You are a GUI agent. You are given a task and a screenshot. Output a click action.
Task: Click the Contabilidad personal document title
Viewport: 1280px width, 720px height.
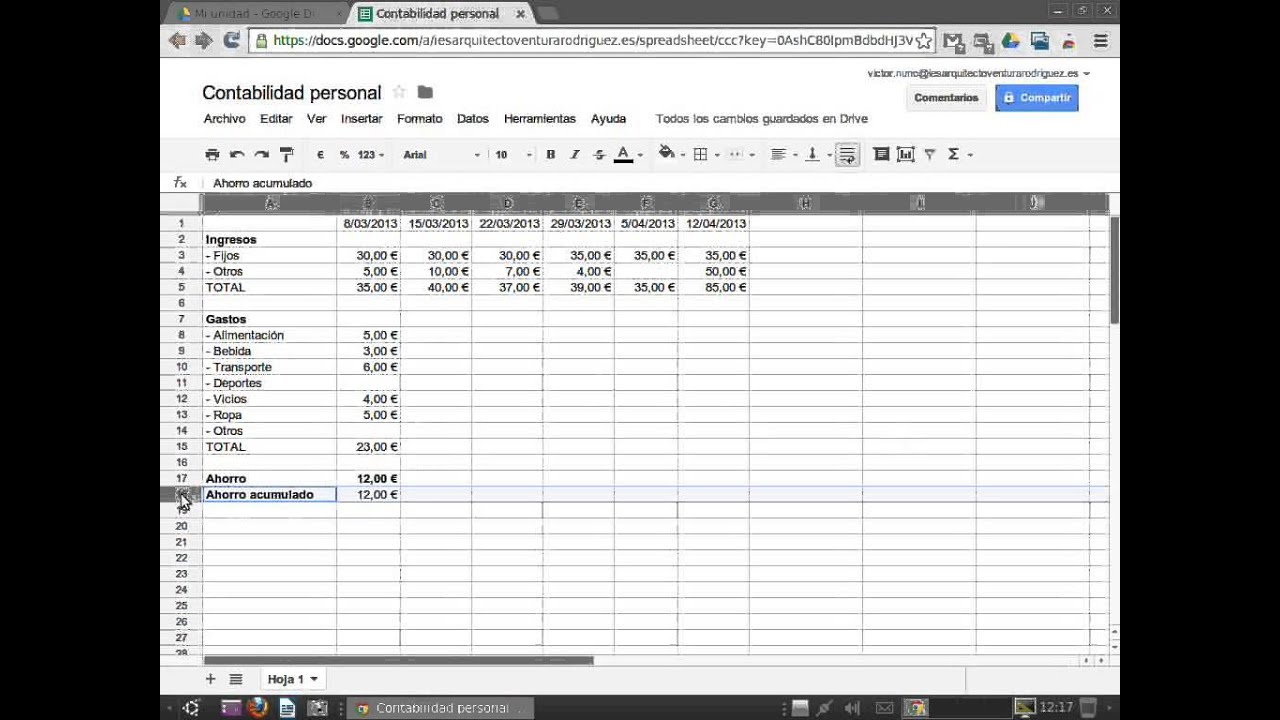(x=292, y=92)
